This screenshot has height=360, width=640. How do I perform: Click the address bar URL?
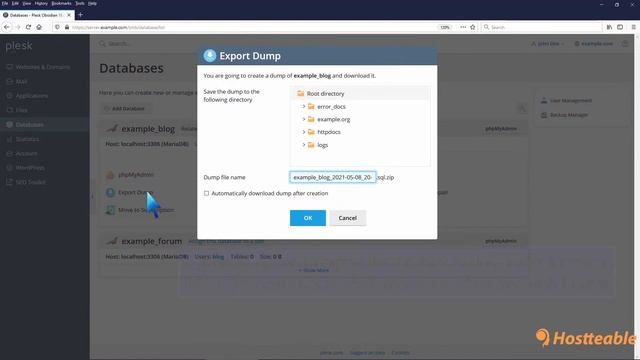(x=118, y=27)
